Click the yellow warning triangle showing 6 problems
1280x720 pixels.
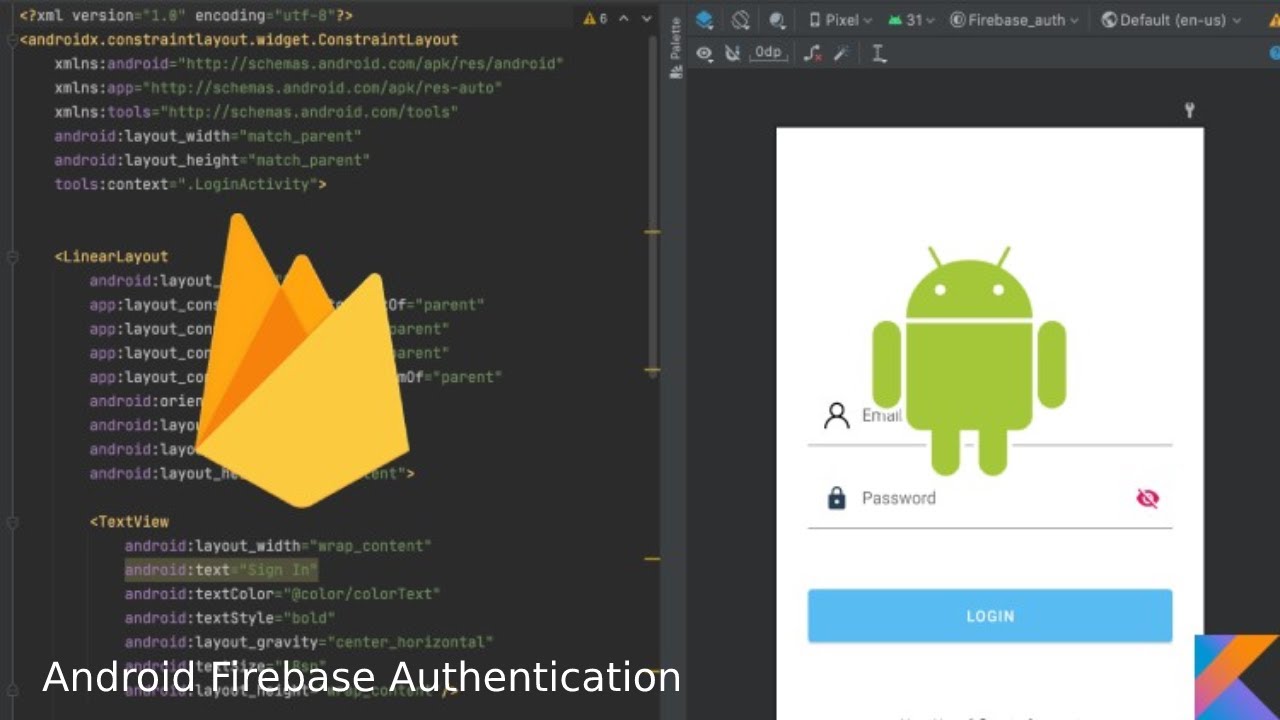[x=595, y=18]
